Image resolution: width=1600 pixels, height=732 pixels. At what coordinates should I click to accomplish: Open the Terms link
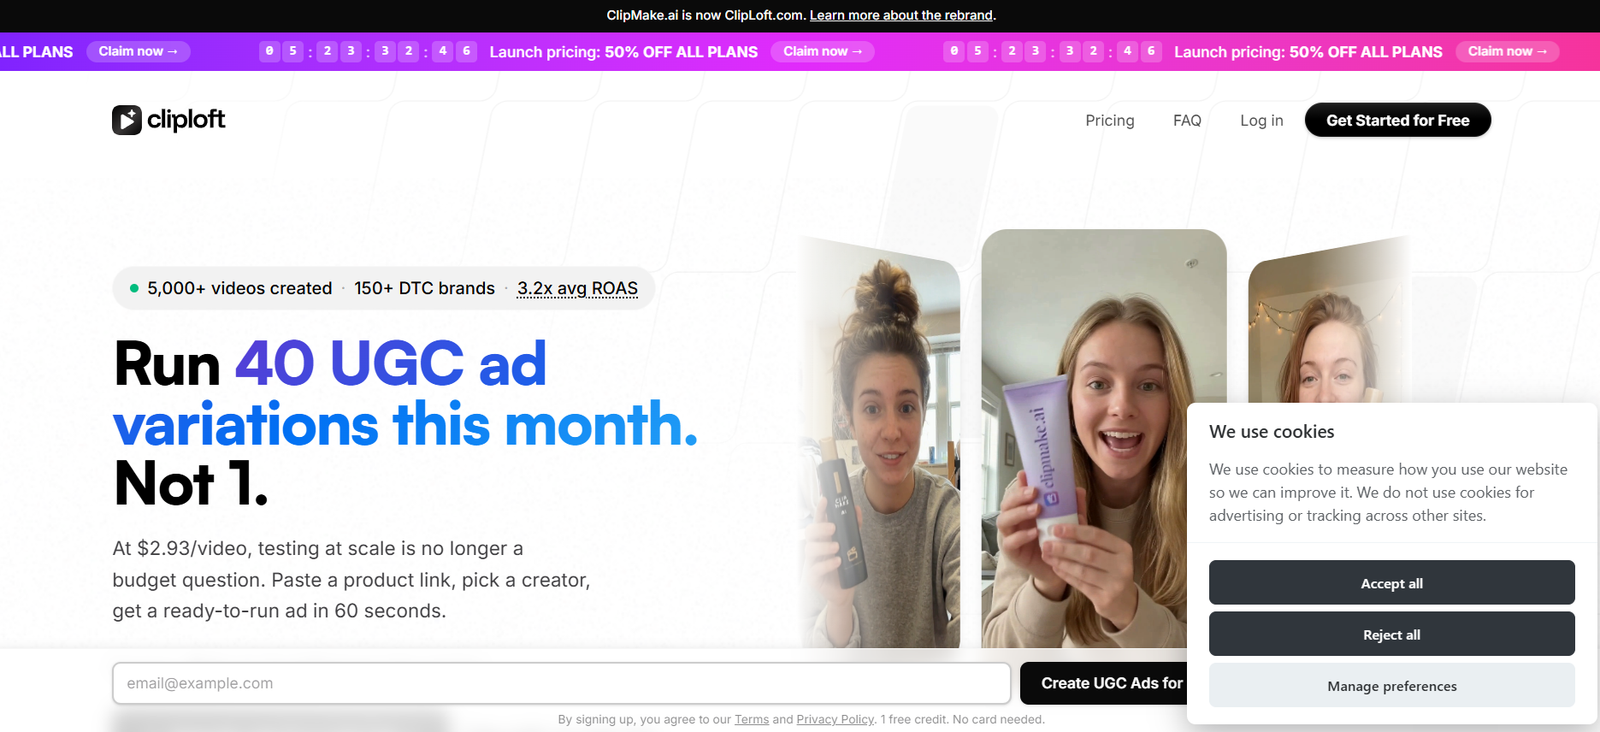pyautogui.click(x=752, y=719)
